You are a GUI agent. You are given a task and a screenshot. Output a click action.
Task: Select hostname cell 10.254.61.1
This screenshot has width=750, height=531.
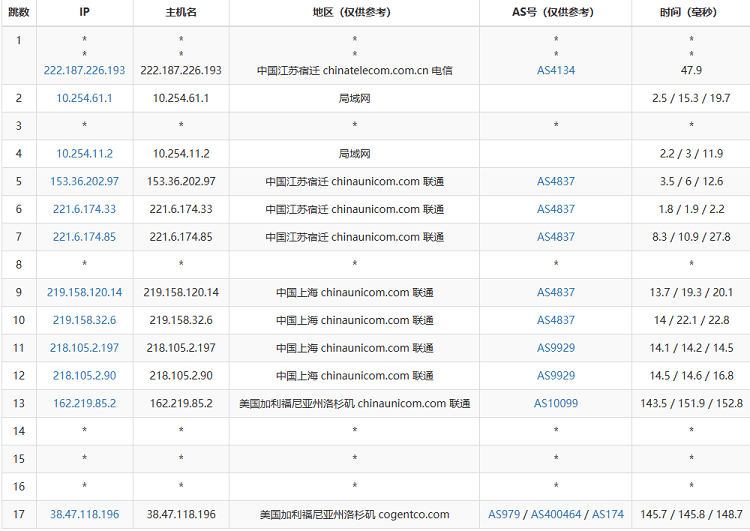[181, 98]
